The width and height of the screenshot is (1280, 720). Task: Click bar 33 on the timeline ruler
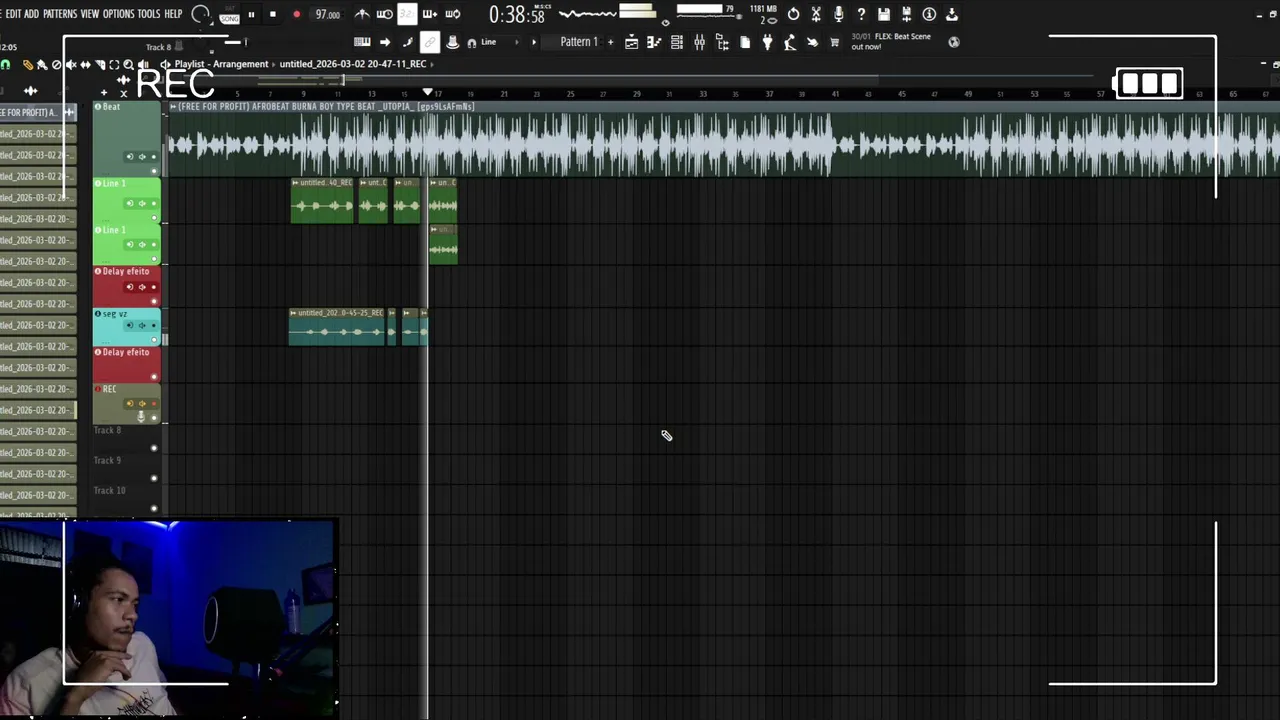coord(703,94)
